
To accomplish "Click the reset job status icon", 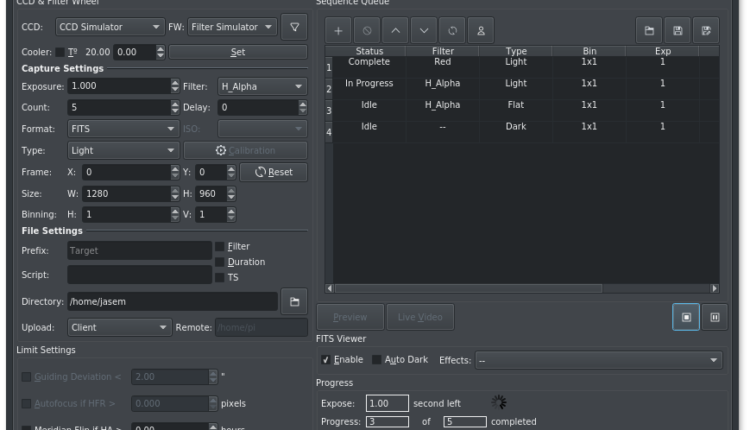I will point(453,31).
